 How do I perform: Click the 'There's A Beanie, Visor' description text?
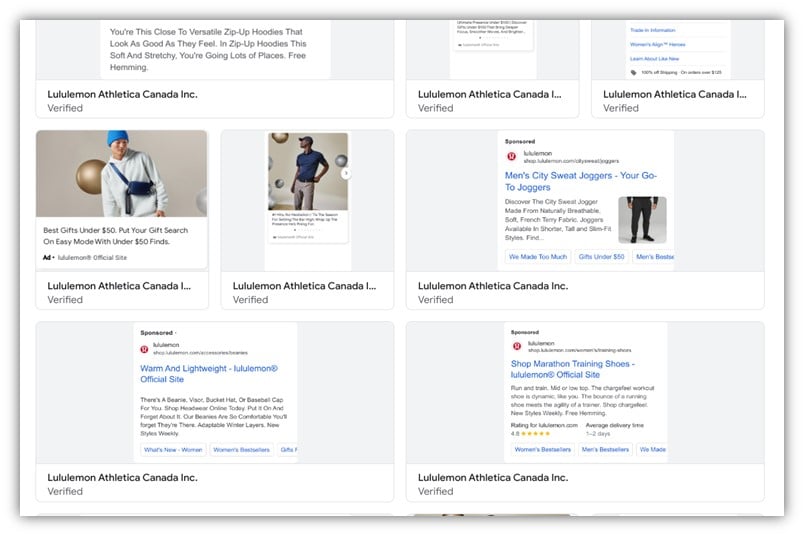(213, 416)
